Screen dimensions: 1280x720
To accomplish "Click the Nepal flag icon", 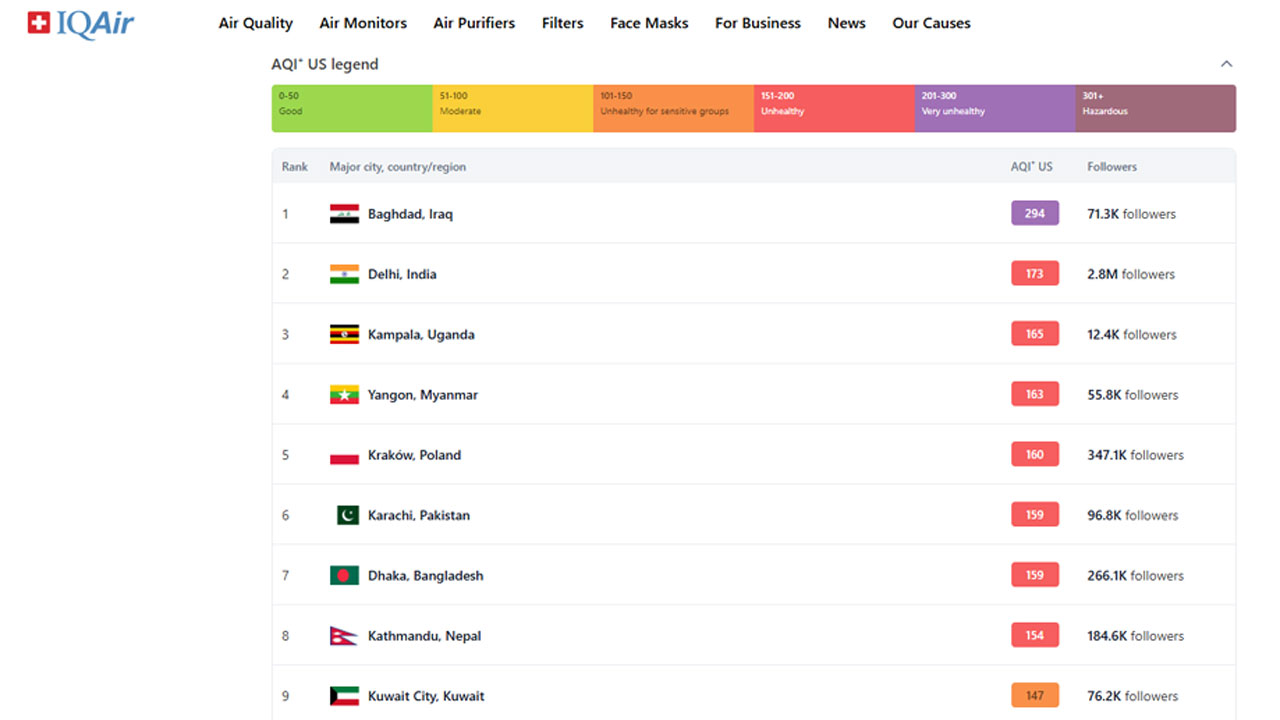I will (342, 636).
